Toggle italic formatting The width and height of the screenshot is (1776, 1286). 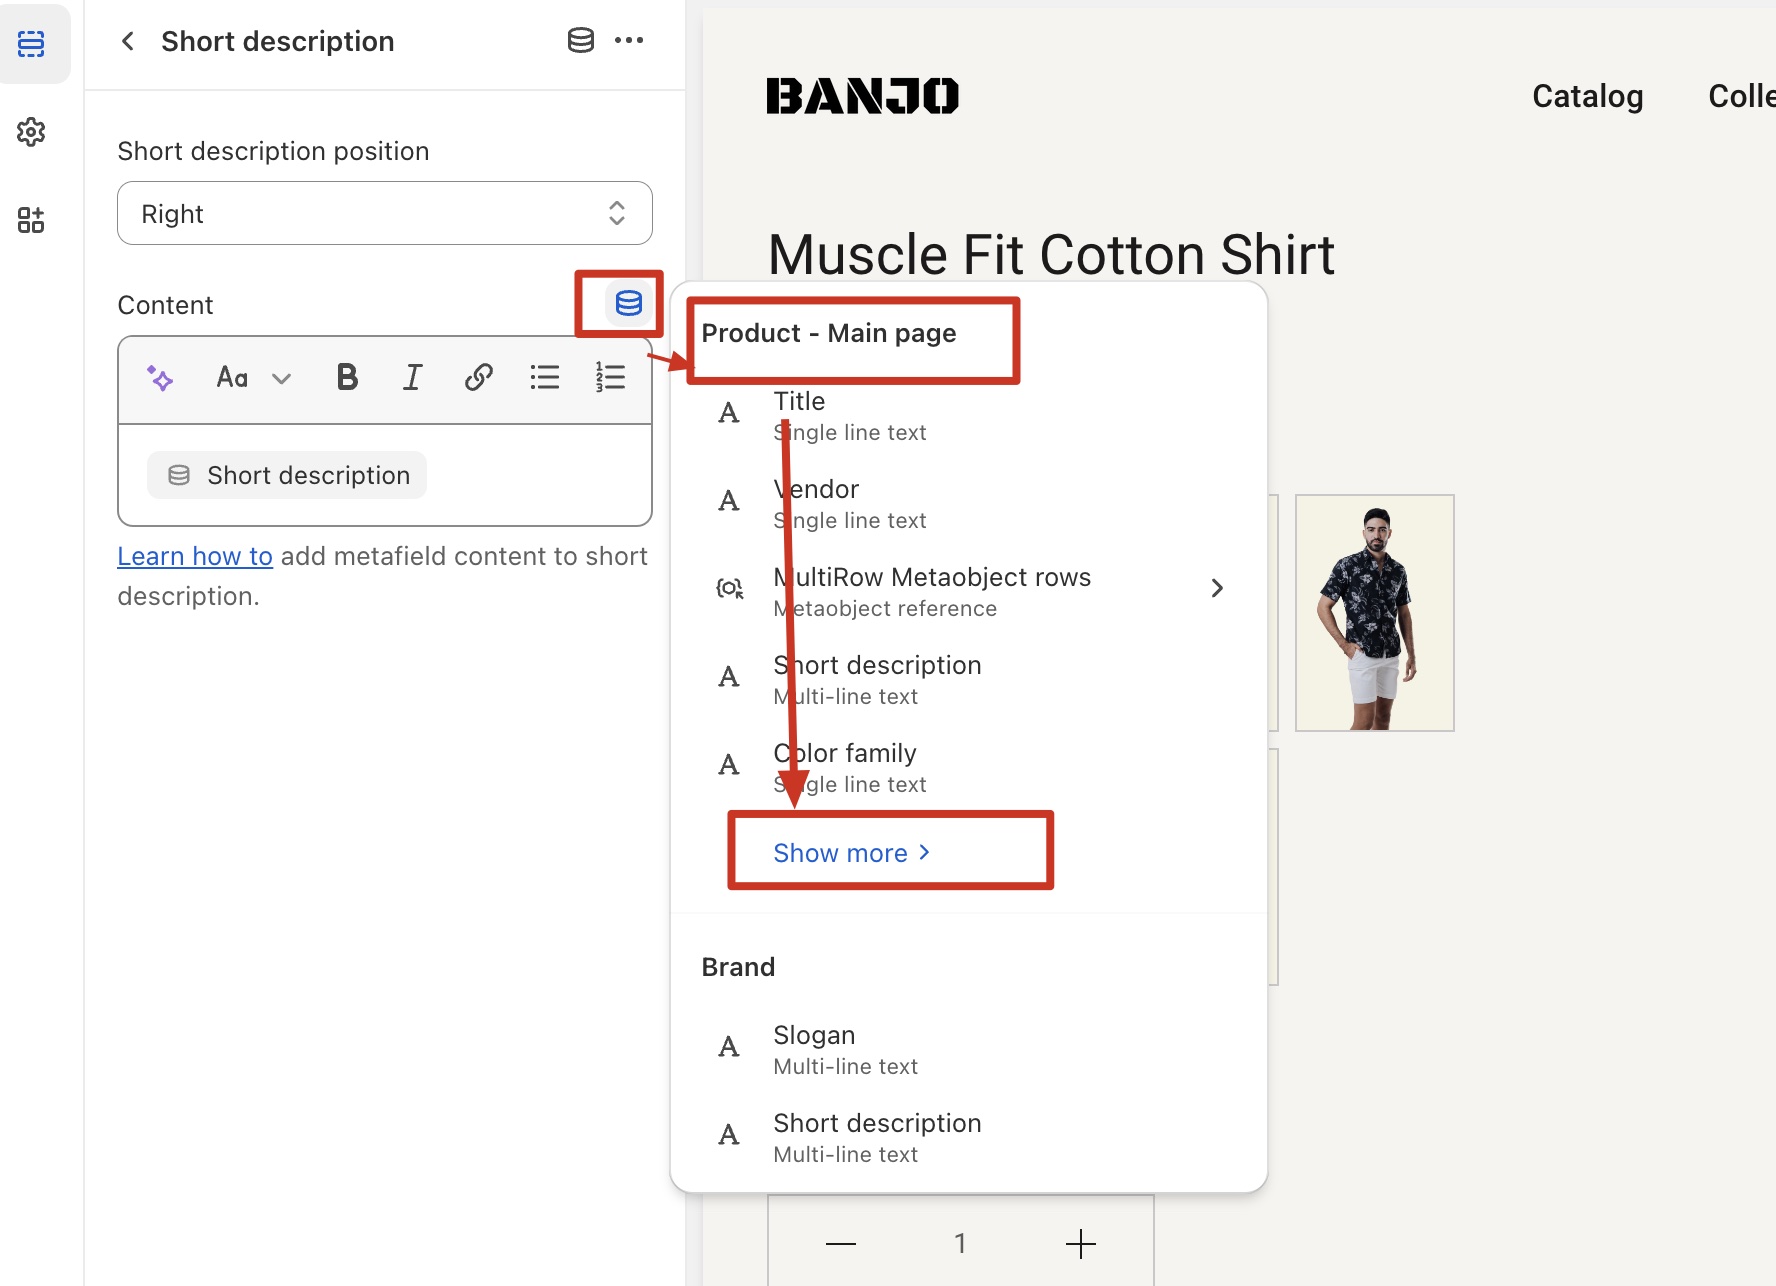[x=412, y=377]
